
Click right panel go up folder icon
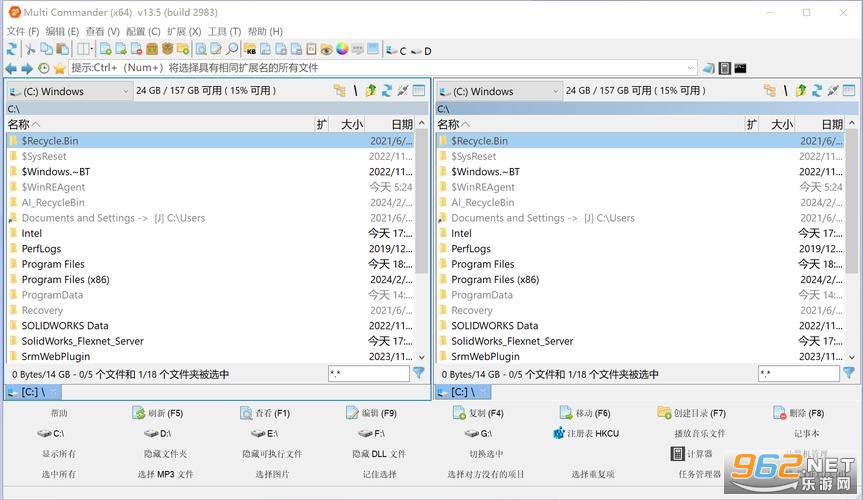click(801, 90)
